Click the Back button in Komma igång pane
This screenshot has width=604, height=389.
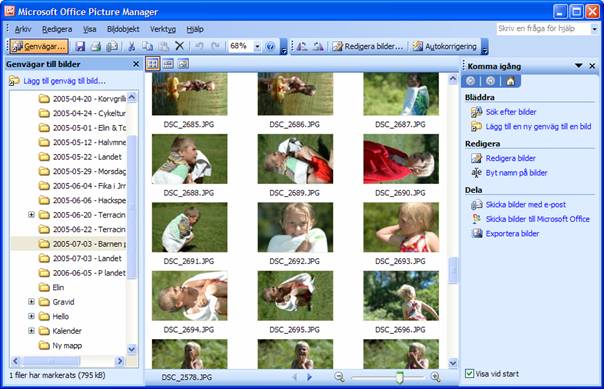pyautogui.click(x=470, y=81)
